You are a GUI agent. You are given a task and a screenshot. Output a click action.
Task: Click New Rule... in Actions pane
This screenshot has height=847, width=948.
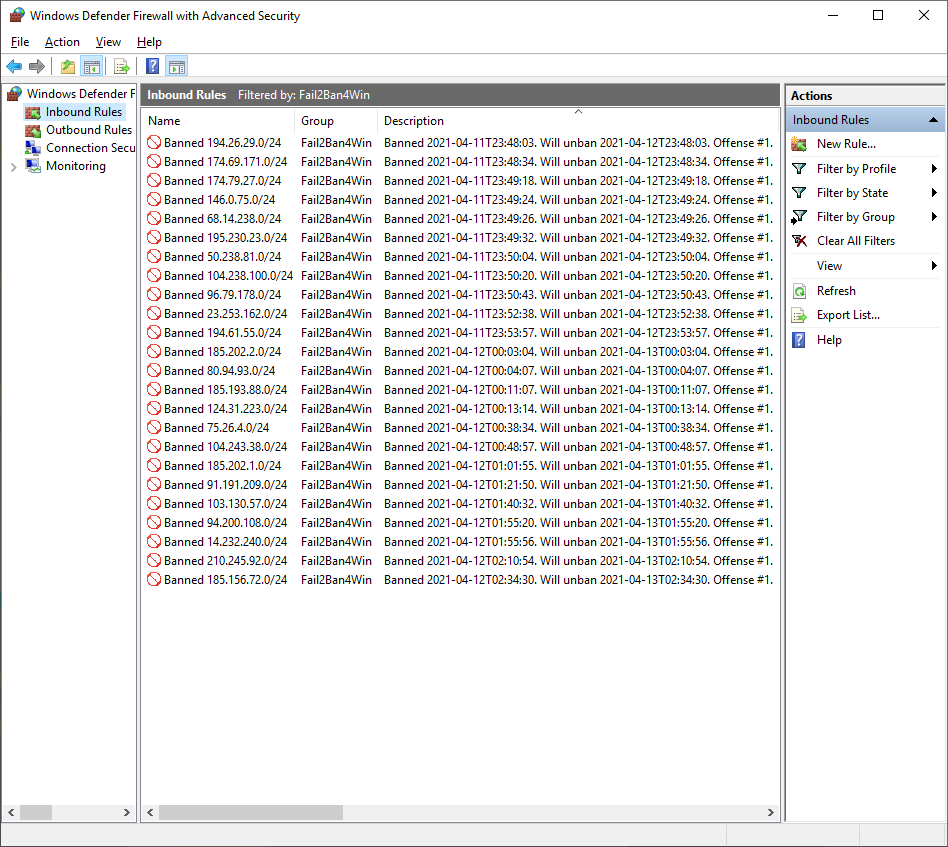click(x=846, y=144)
